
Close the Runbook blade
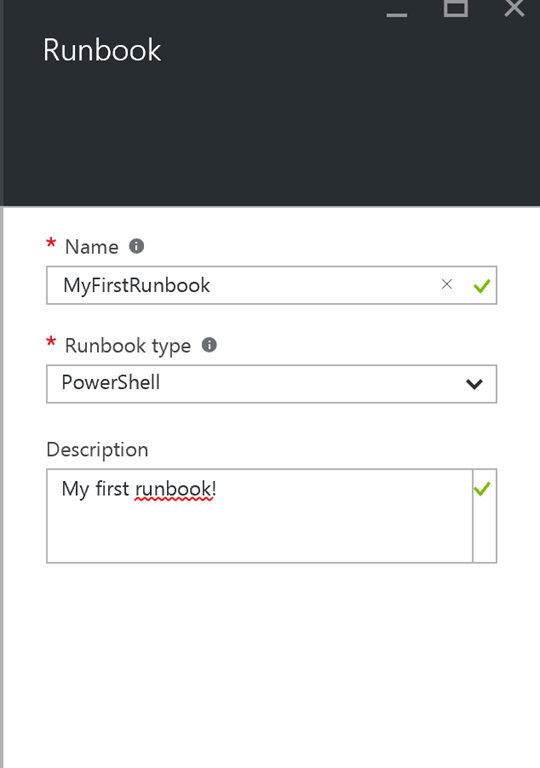click(x=514, y=8)
